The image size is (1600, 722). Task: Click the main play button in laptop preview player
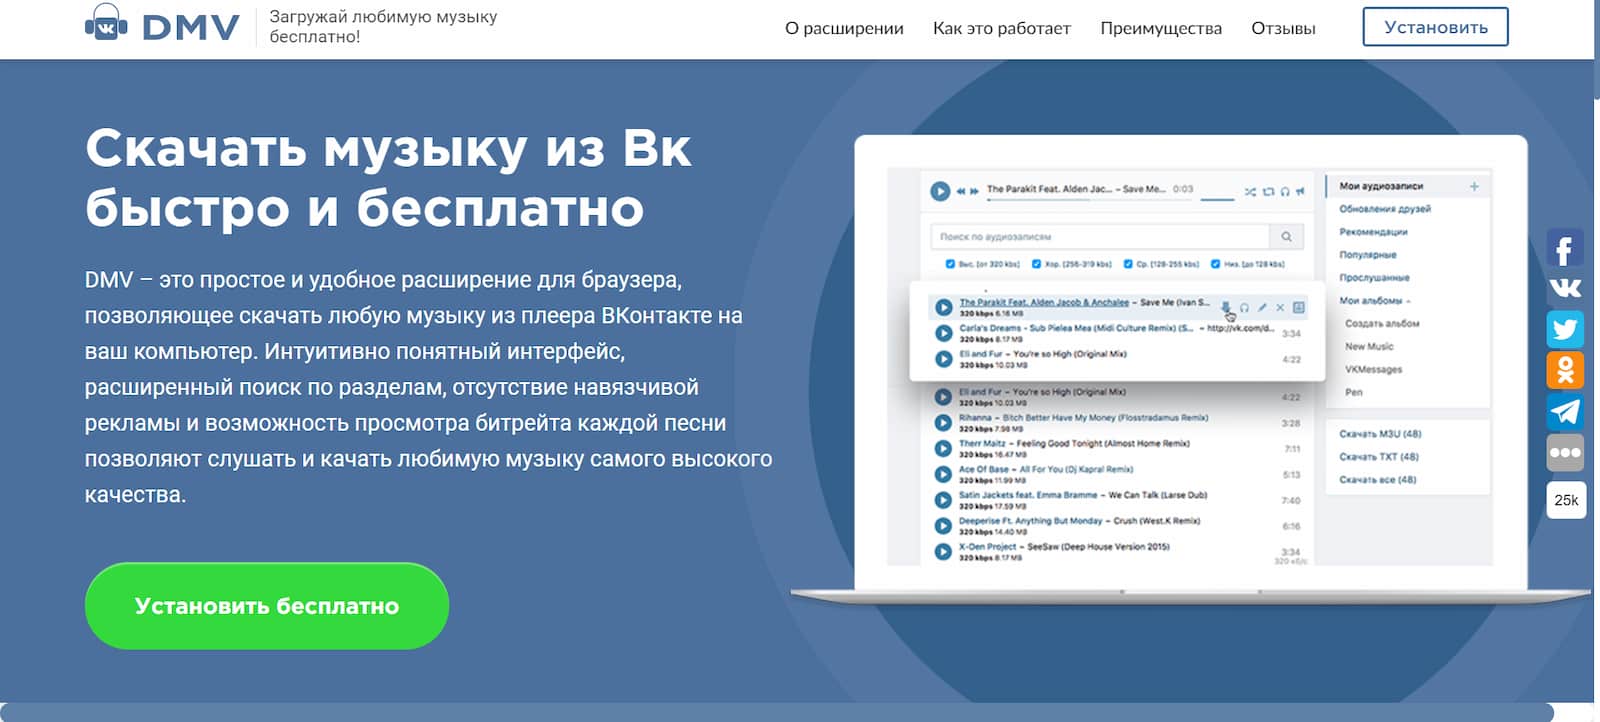[x=940, y=190]
